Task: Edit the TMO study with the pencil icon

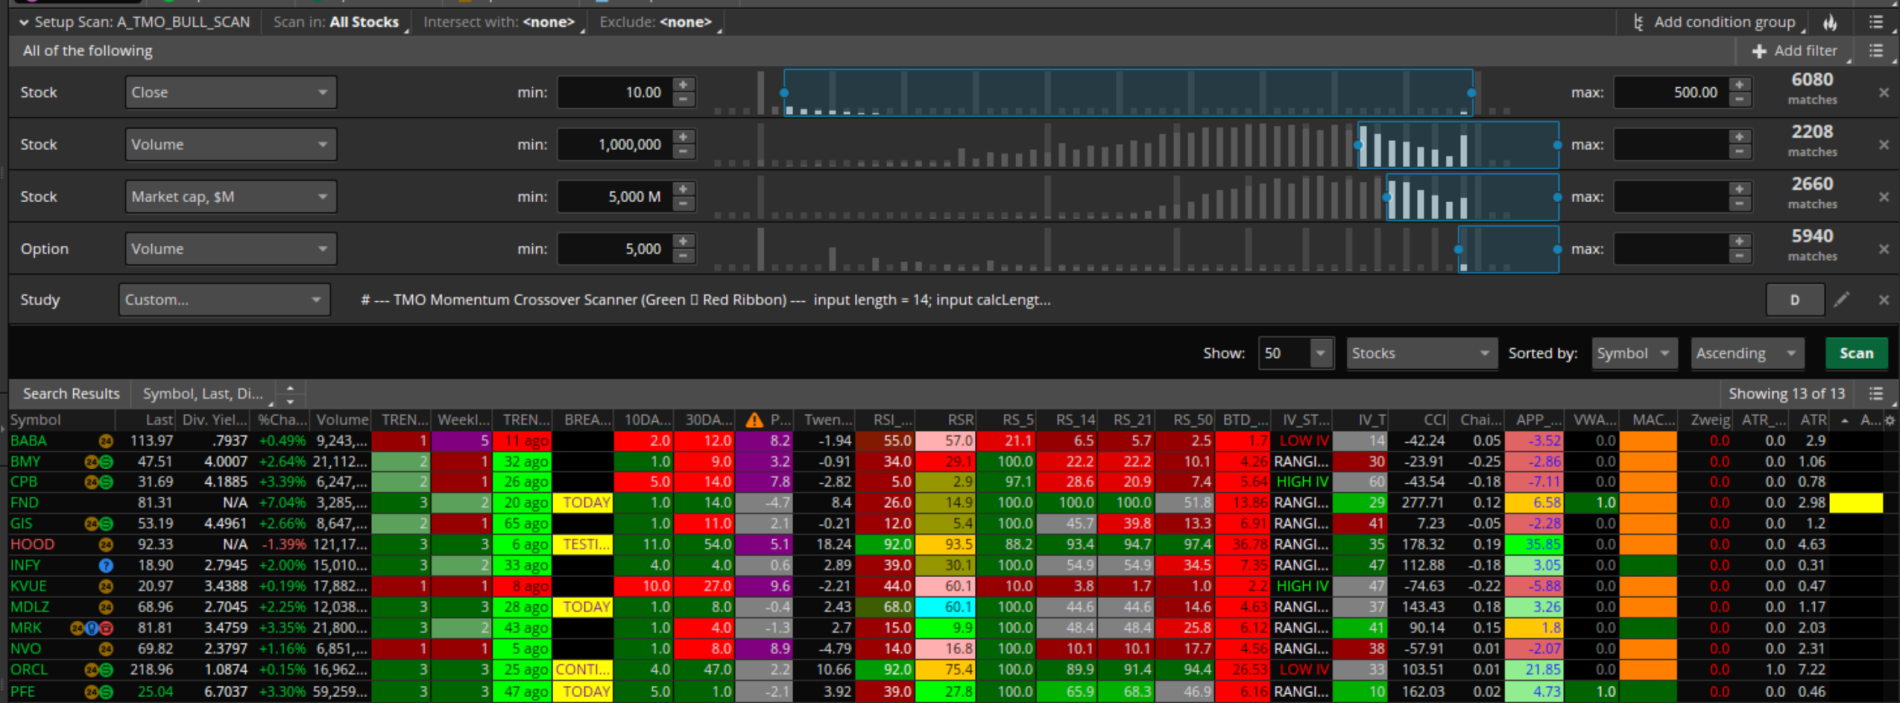Action: pos(1841,299)
